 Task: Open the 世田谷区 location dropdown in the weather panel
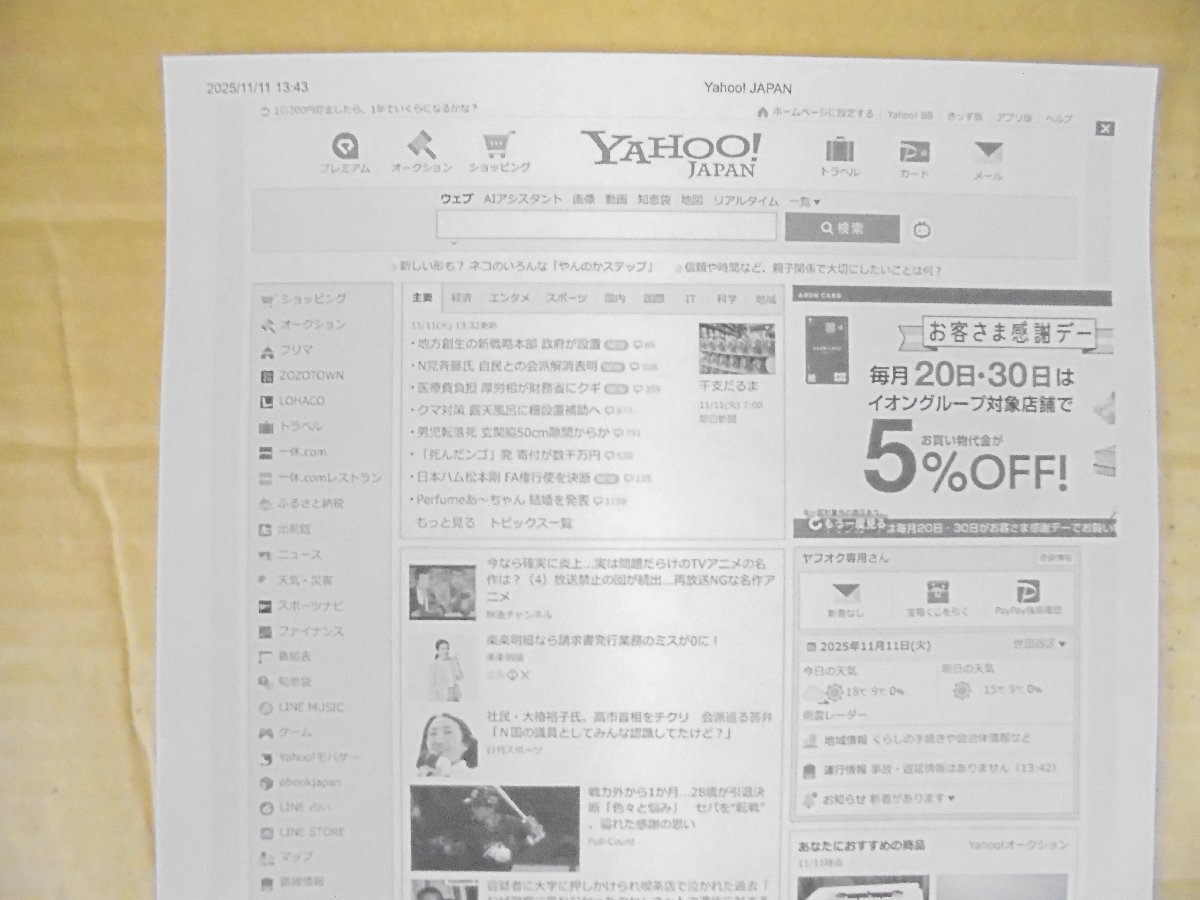(1039, 644)
